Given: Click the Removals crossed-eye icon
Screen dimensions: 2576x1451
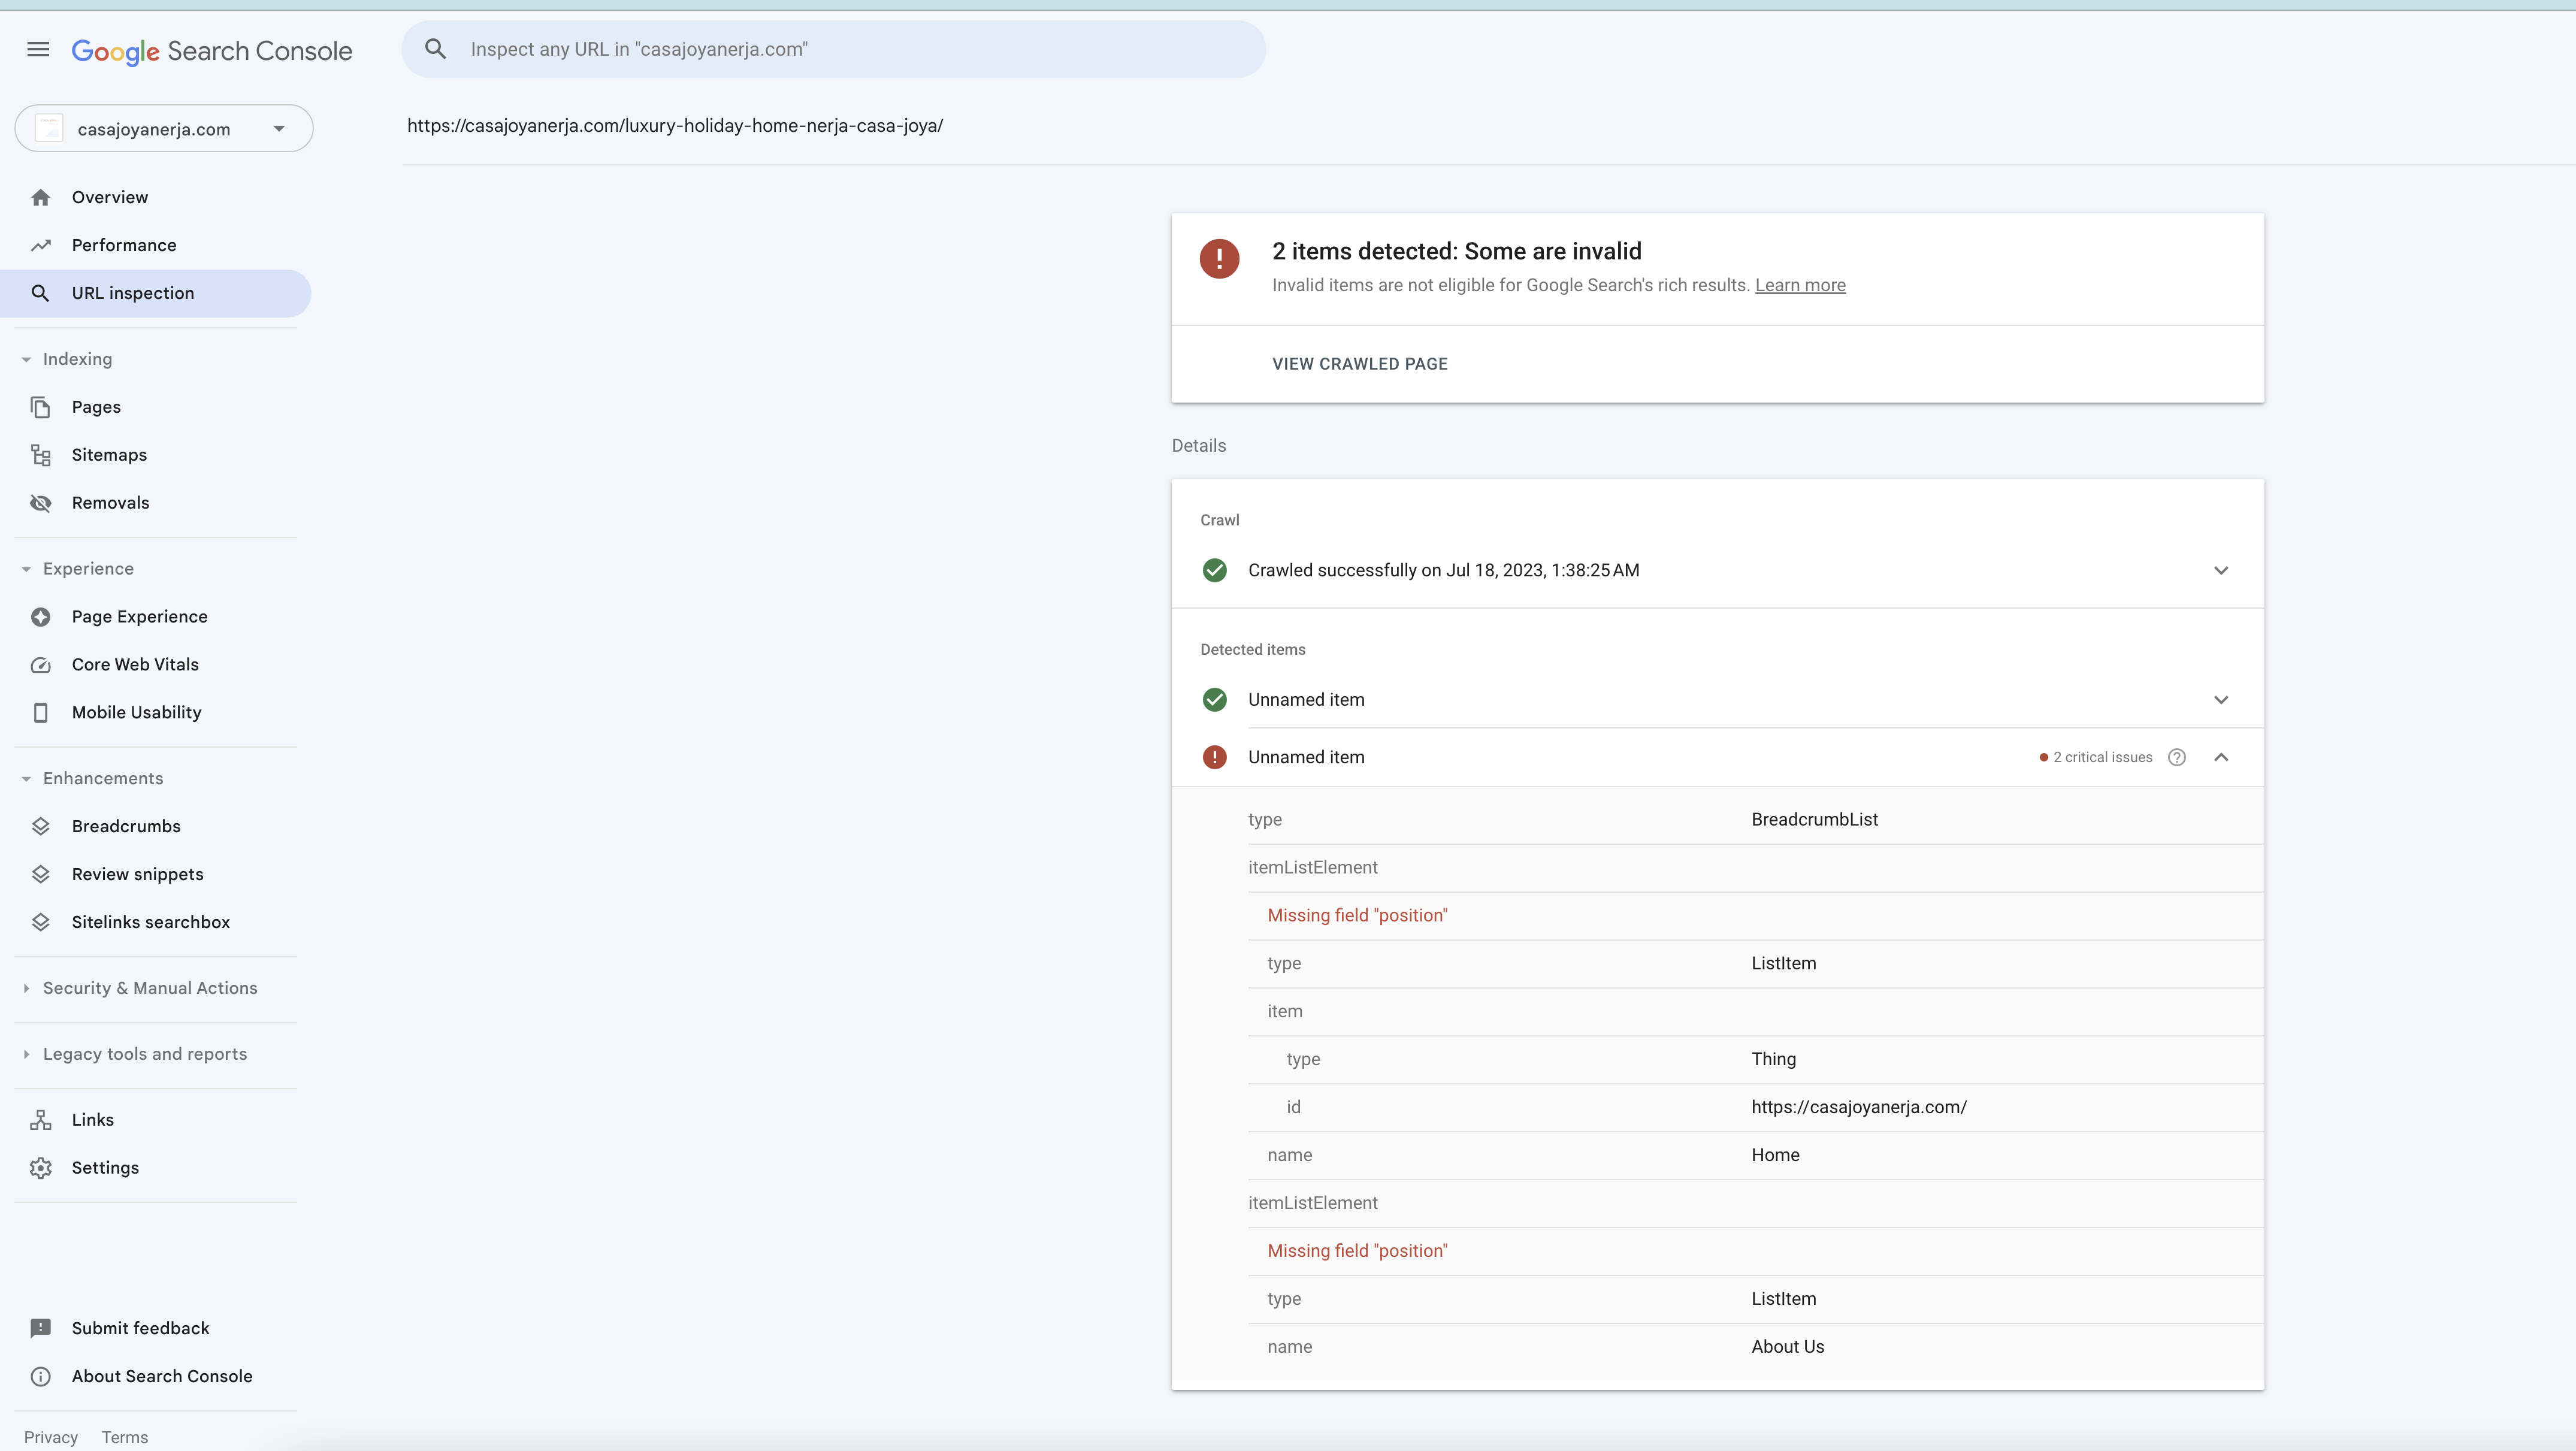Looking at the screenshot, I should tap(40, 503).
